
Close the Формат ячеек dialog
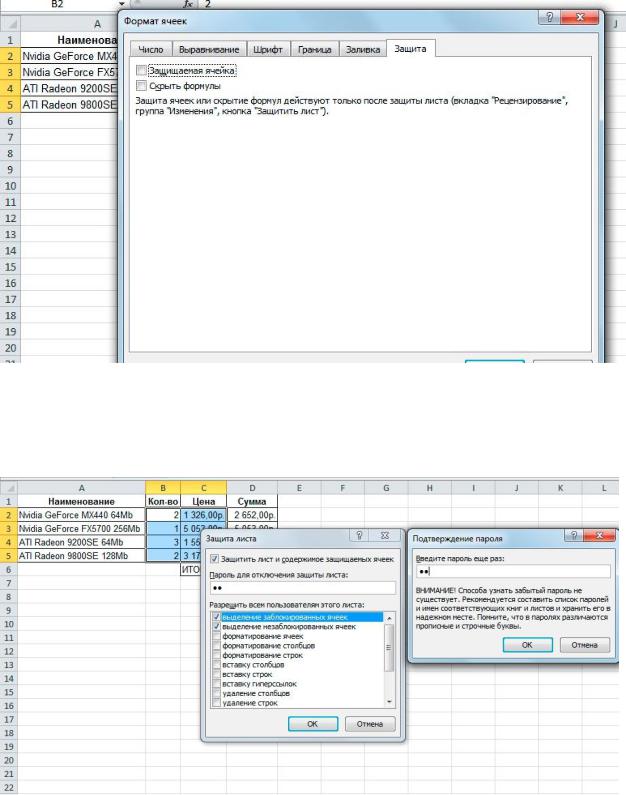tap(580, 18)
